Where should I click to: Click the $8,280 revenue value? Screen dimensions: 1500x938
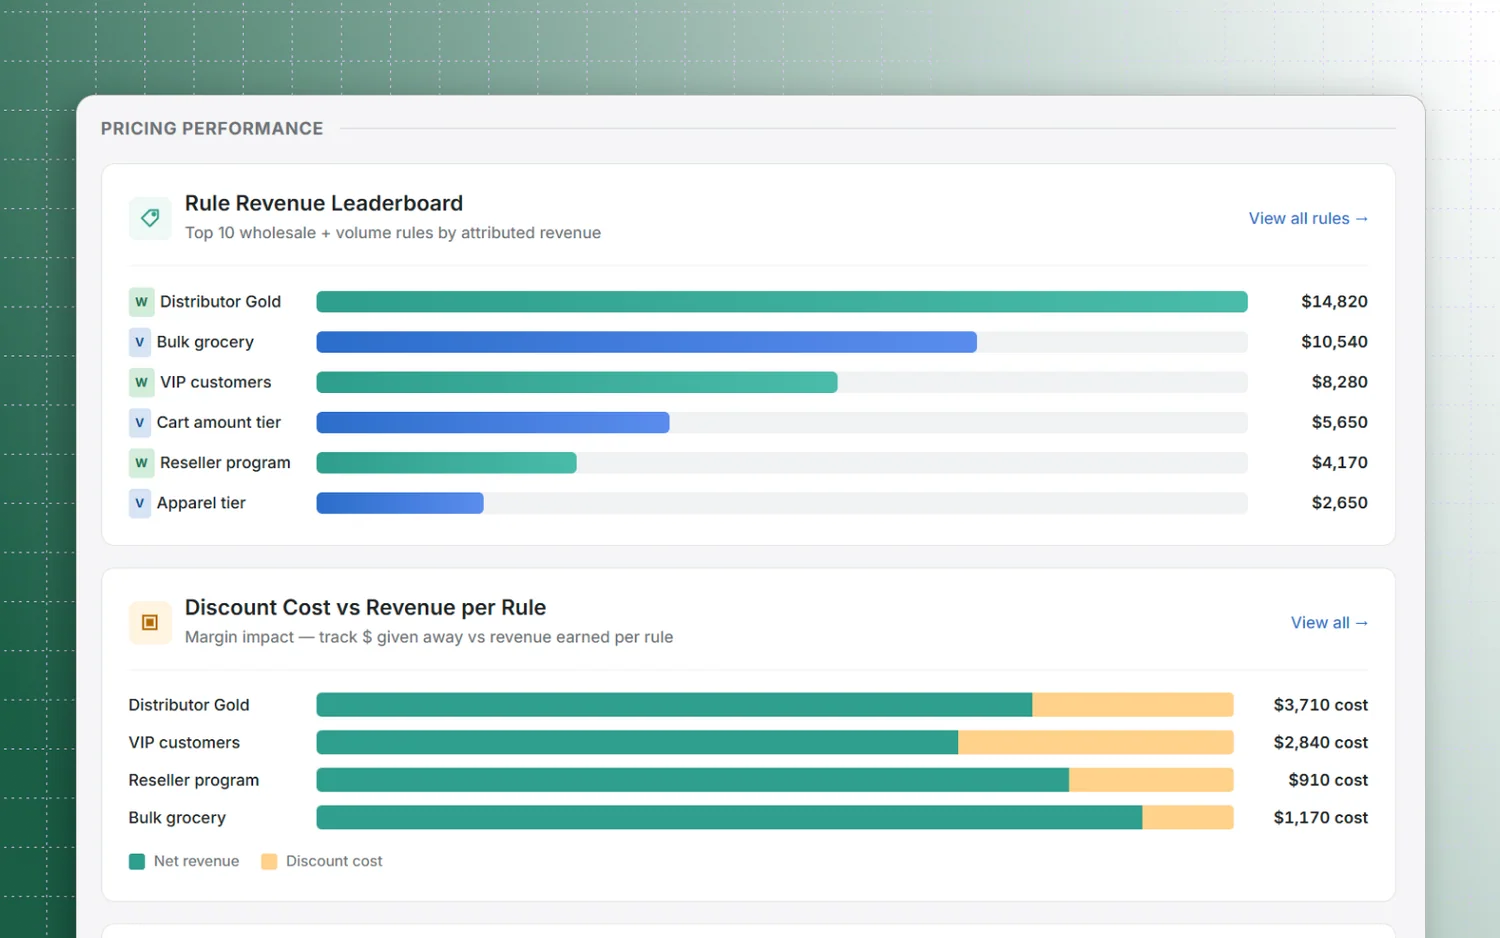click(1339, 382)
